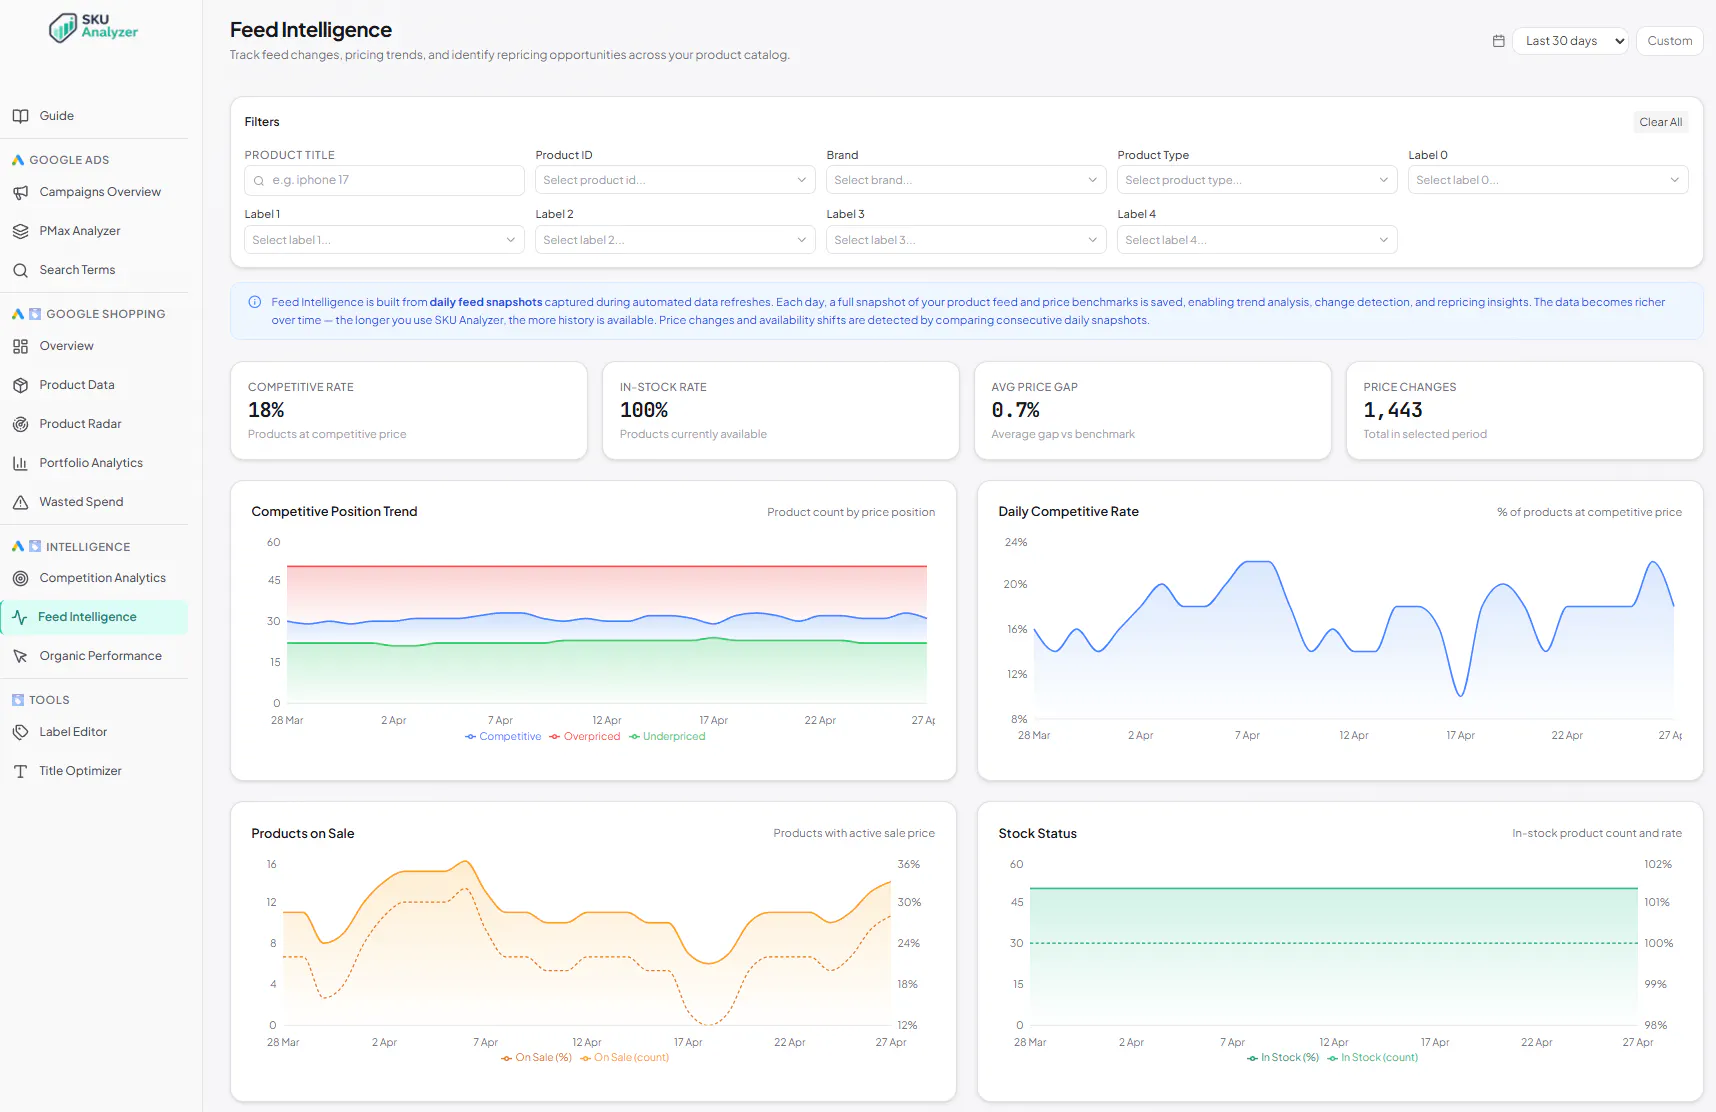Click the calendar icon beside date range

[x=1498, y=41]
